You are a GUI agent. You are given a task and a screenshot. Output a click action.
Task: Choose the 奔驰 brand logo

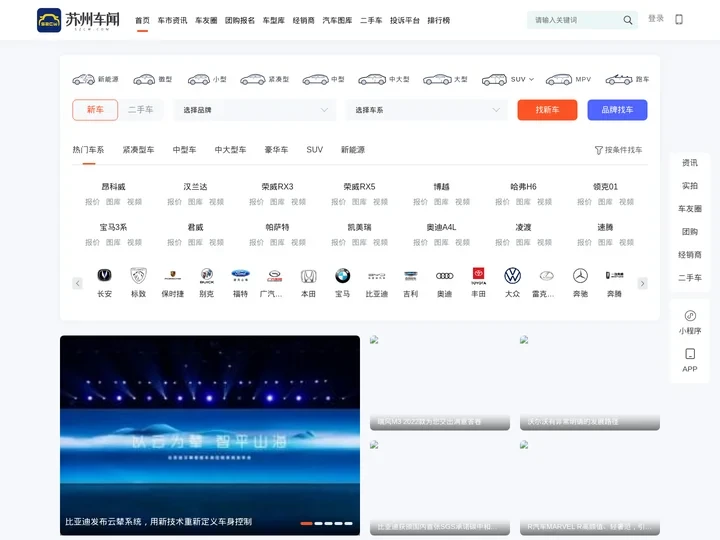pyautogui.click(x=580, y=276)
